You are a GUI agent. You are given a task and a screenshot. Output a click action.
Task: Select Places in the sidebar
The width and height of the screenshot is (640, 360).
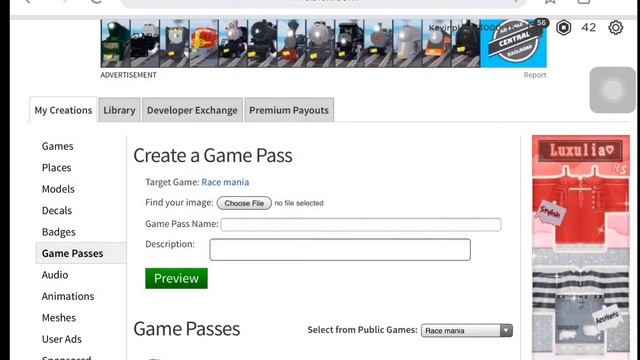point(56,168)
